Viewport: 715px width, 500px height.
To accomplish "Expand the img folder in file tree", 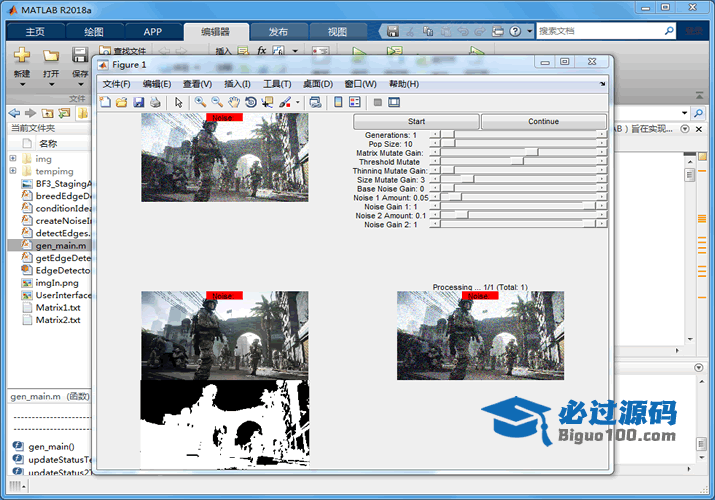I will (x=13, y=159).
